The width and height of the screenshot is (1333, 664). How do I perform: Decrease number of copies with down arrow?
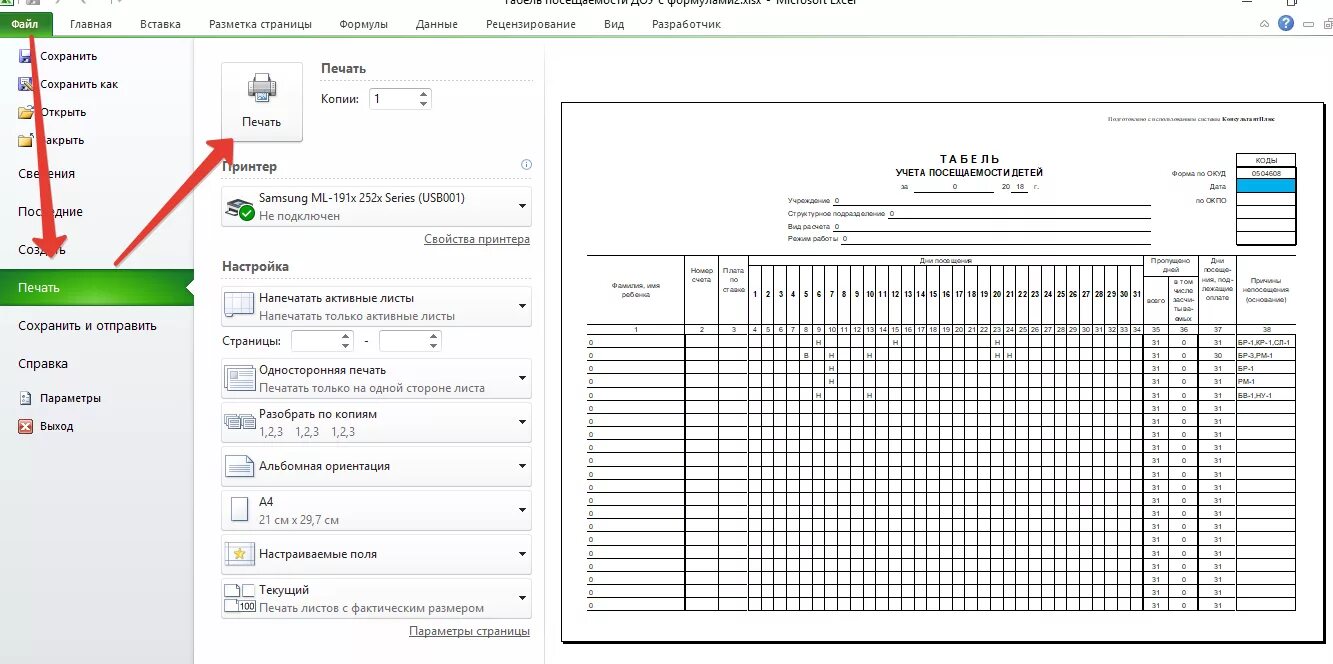424,104
